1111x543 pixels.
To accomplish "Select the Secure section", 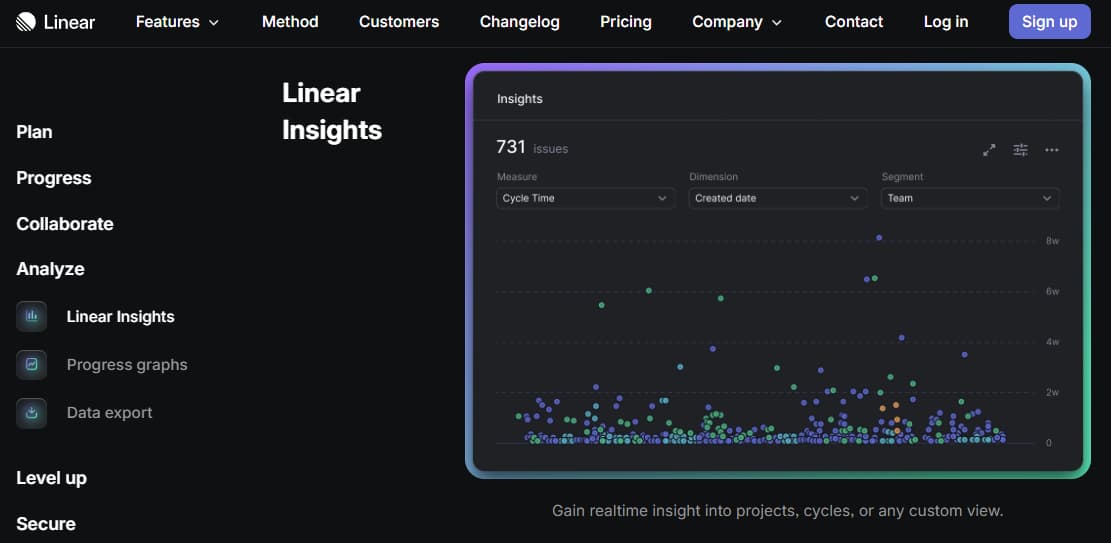I will pyautogui.click(x=45, y=524).
